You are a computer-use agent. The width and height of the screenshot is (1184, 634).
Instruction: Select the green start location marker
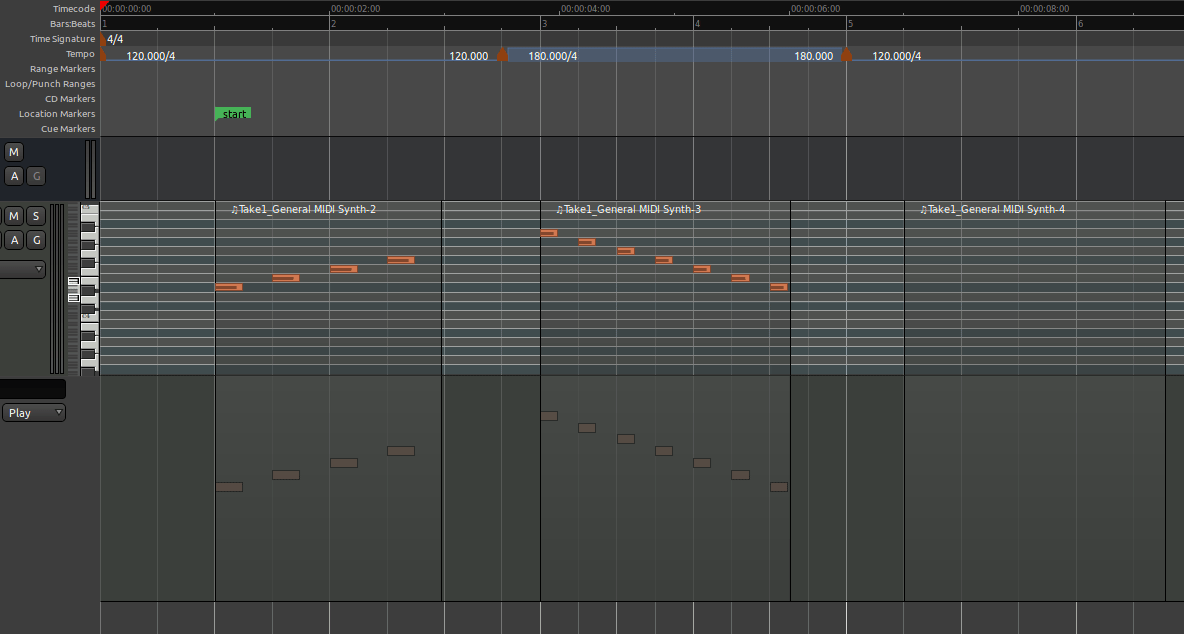233,114
